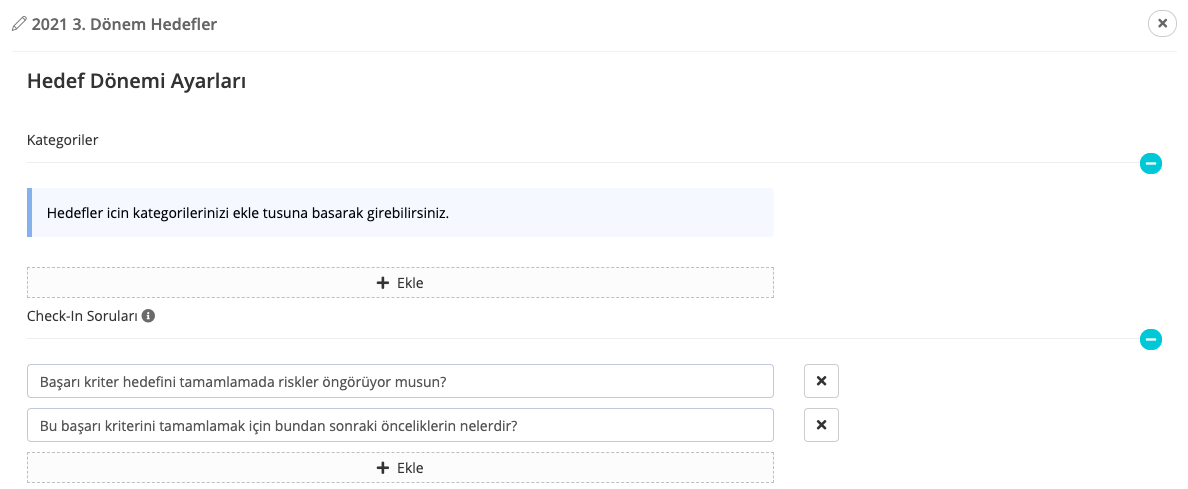Delete the question about sonraki önceliklerin
The height and width of the screenshot is (489, 1188).
click(821, 425)
